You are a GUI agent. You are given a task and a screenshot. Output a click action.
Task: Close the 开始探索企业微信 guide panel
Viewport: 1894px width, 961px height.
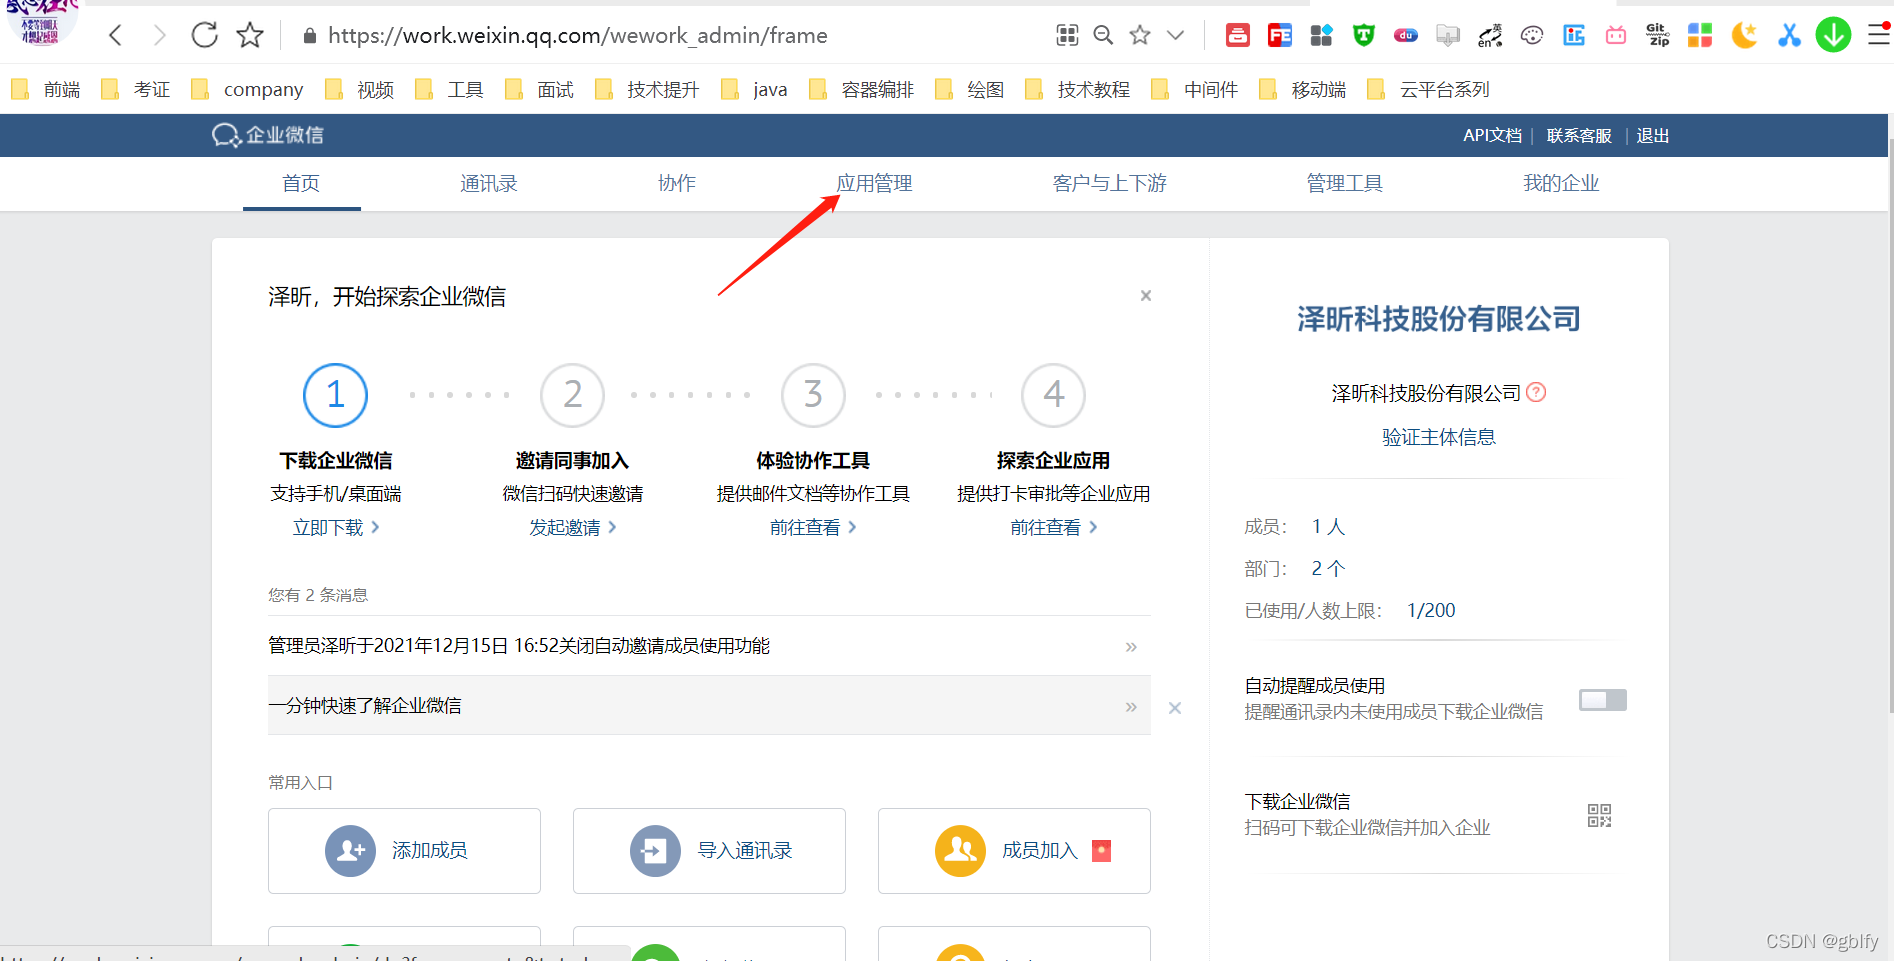[x=1146, y=296]
